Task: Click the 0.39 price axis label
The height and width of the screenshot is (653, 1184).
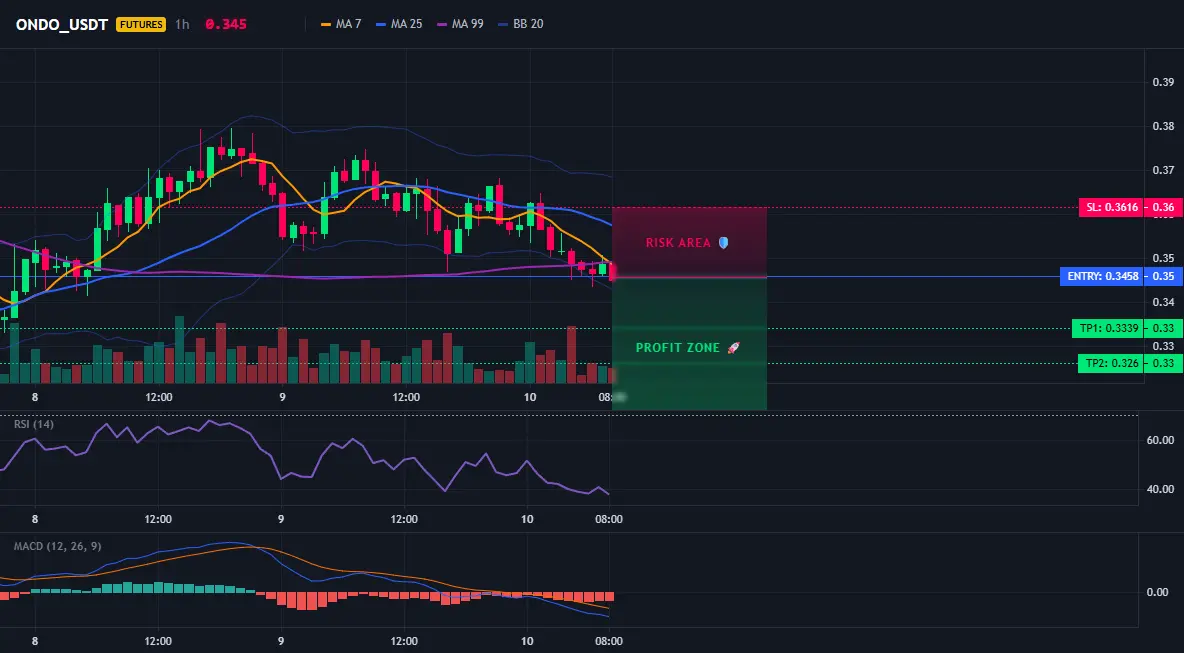Action: point(1163,82)
